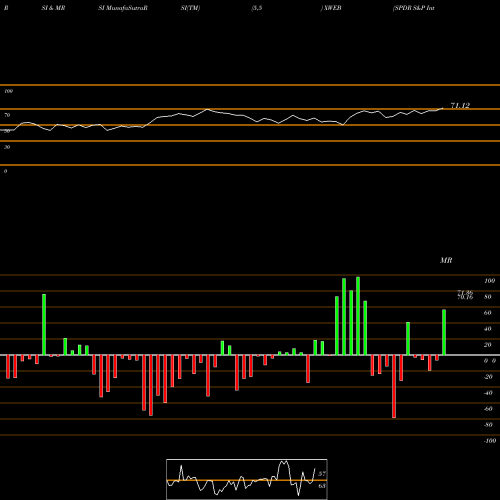Click the RSI axis label 100
This screenshot has width=500, height=500.
(x=9, y=91)
